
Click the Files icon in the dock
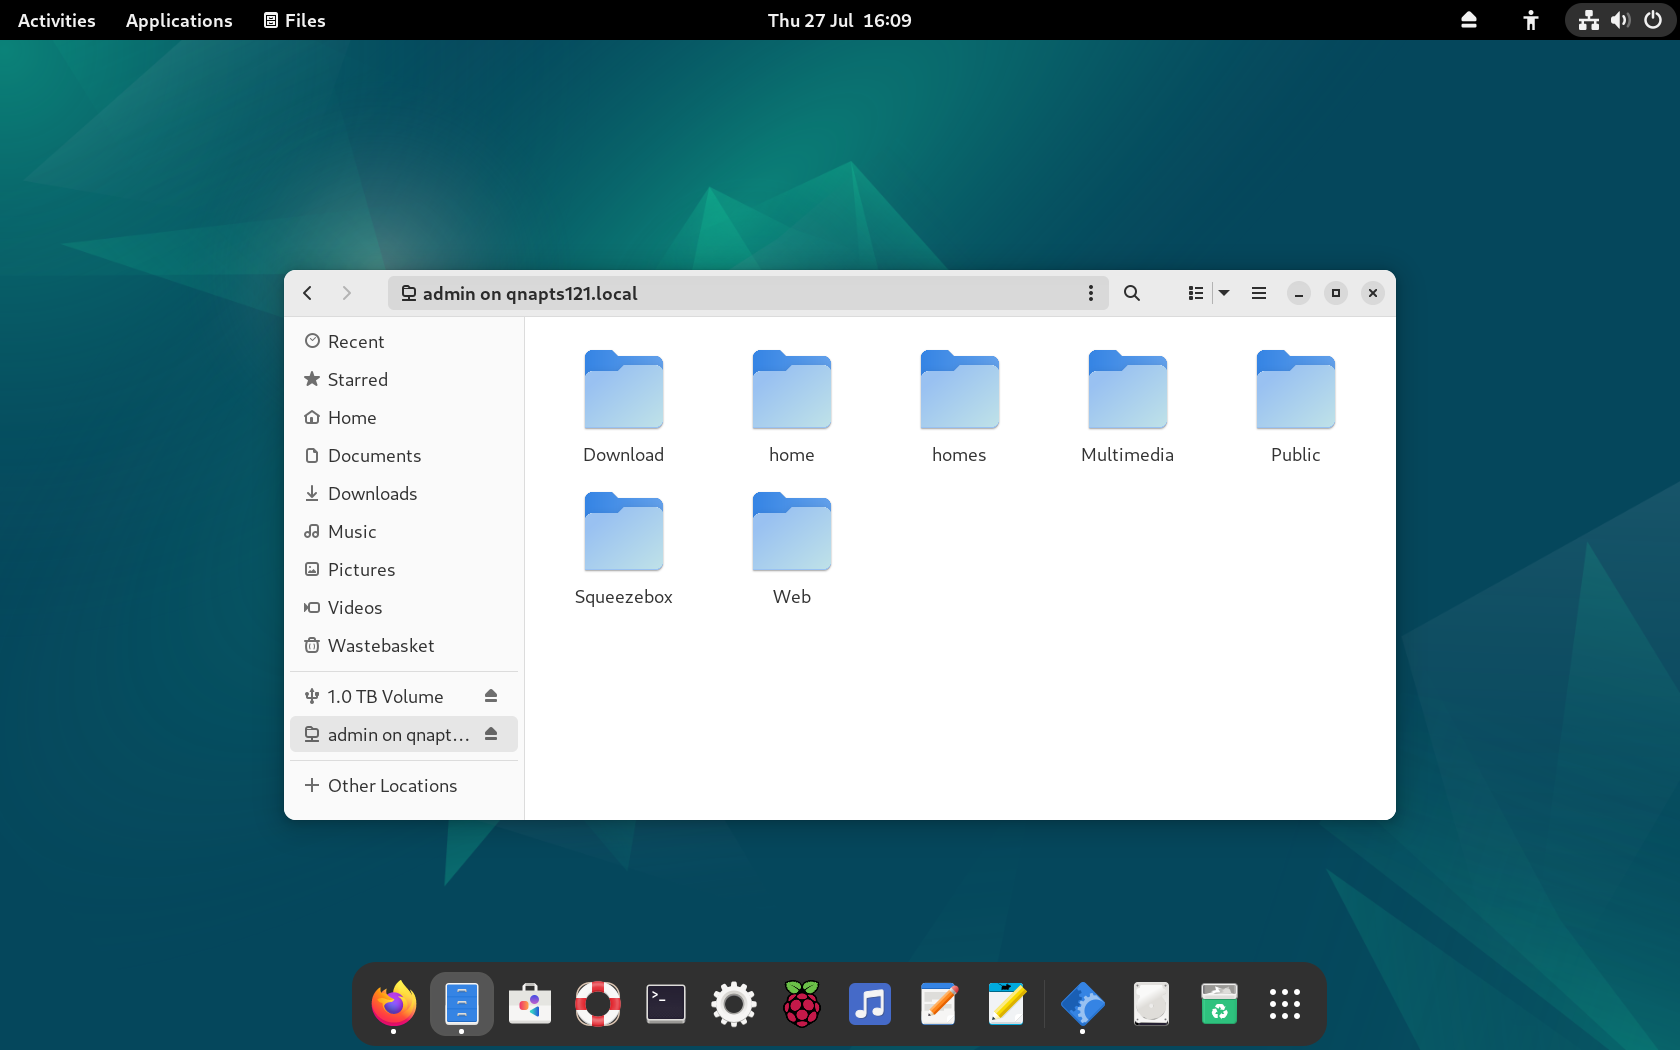[462, 1004]
